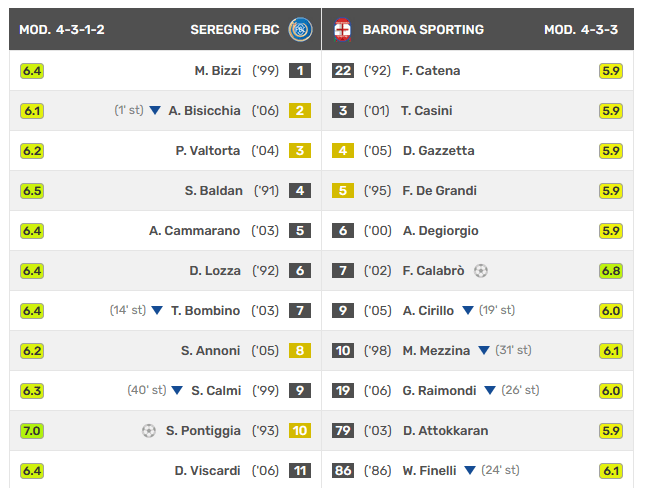Image resolution: width=645 pixels, height=488 pixels.
Task: Click S. Pontiggia's 7.0 rating badge
Action: 32,431
